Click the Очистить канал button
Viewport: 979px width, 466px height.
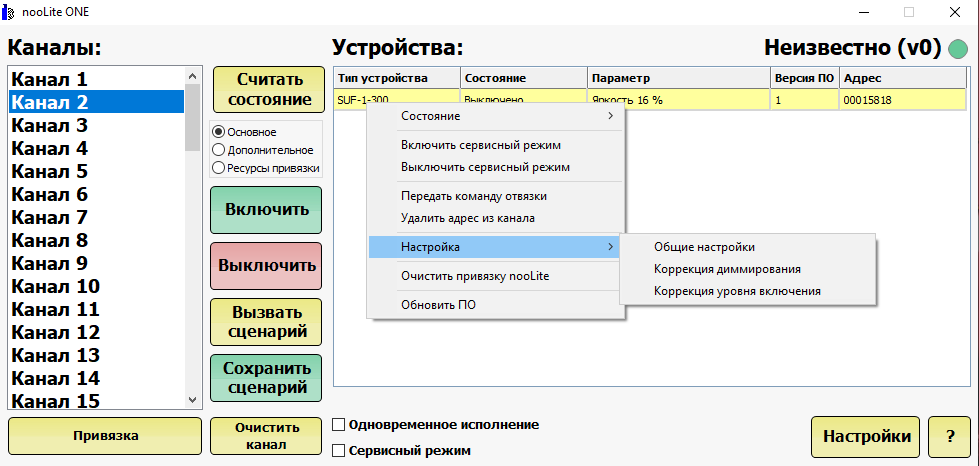[x=266, y=436]
